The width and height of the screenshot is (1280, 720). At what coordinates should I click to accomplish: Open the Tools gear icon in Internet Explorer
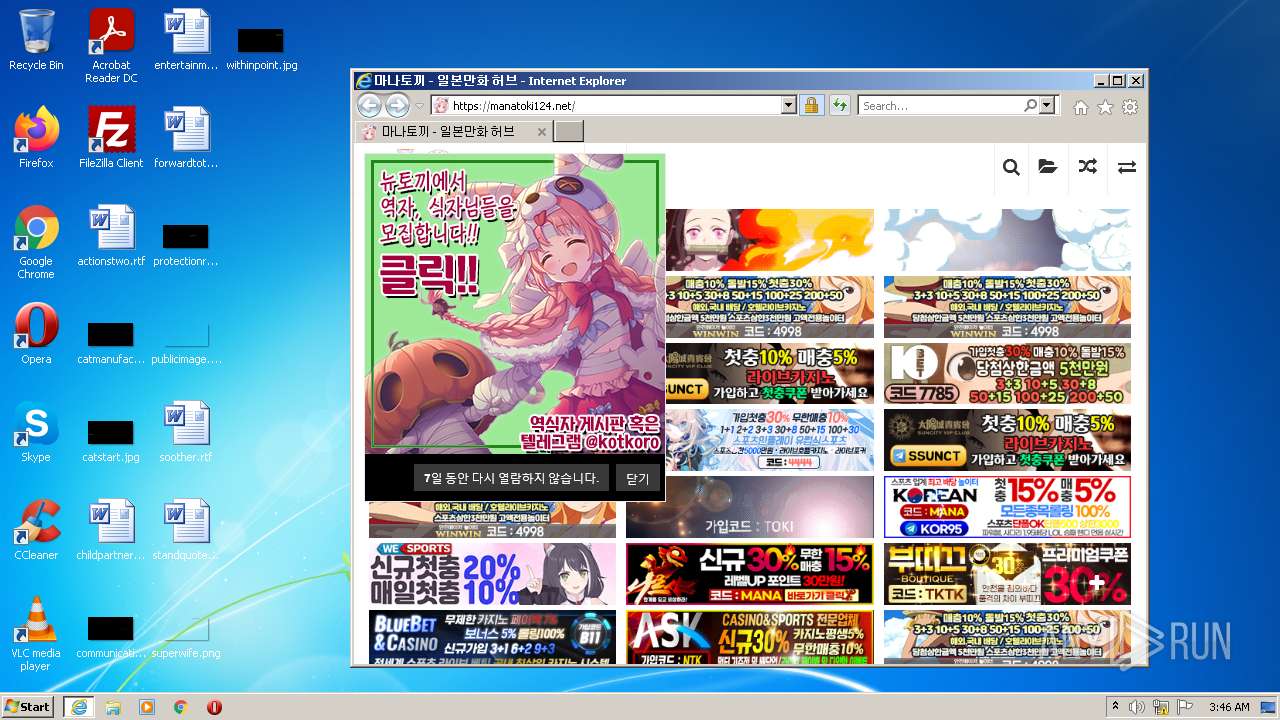click(1130, 107)
